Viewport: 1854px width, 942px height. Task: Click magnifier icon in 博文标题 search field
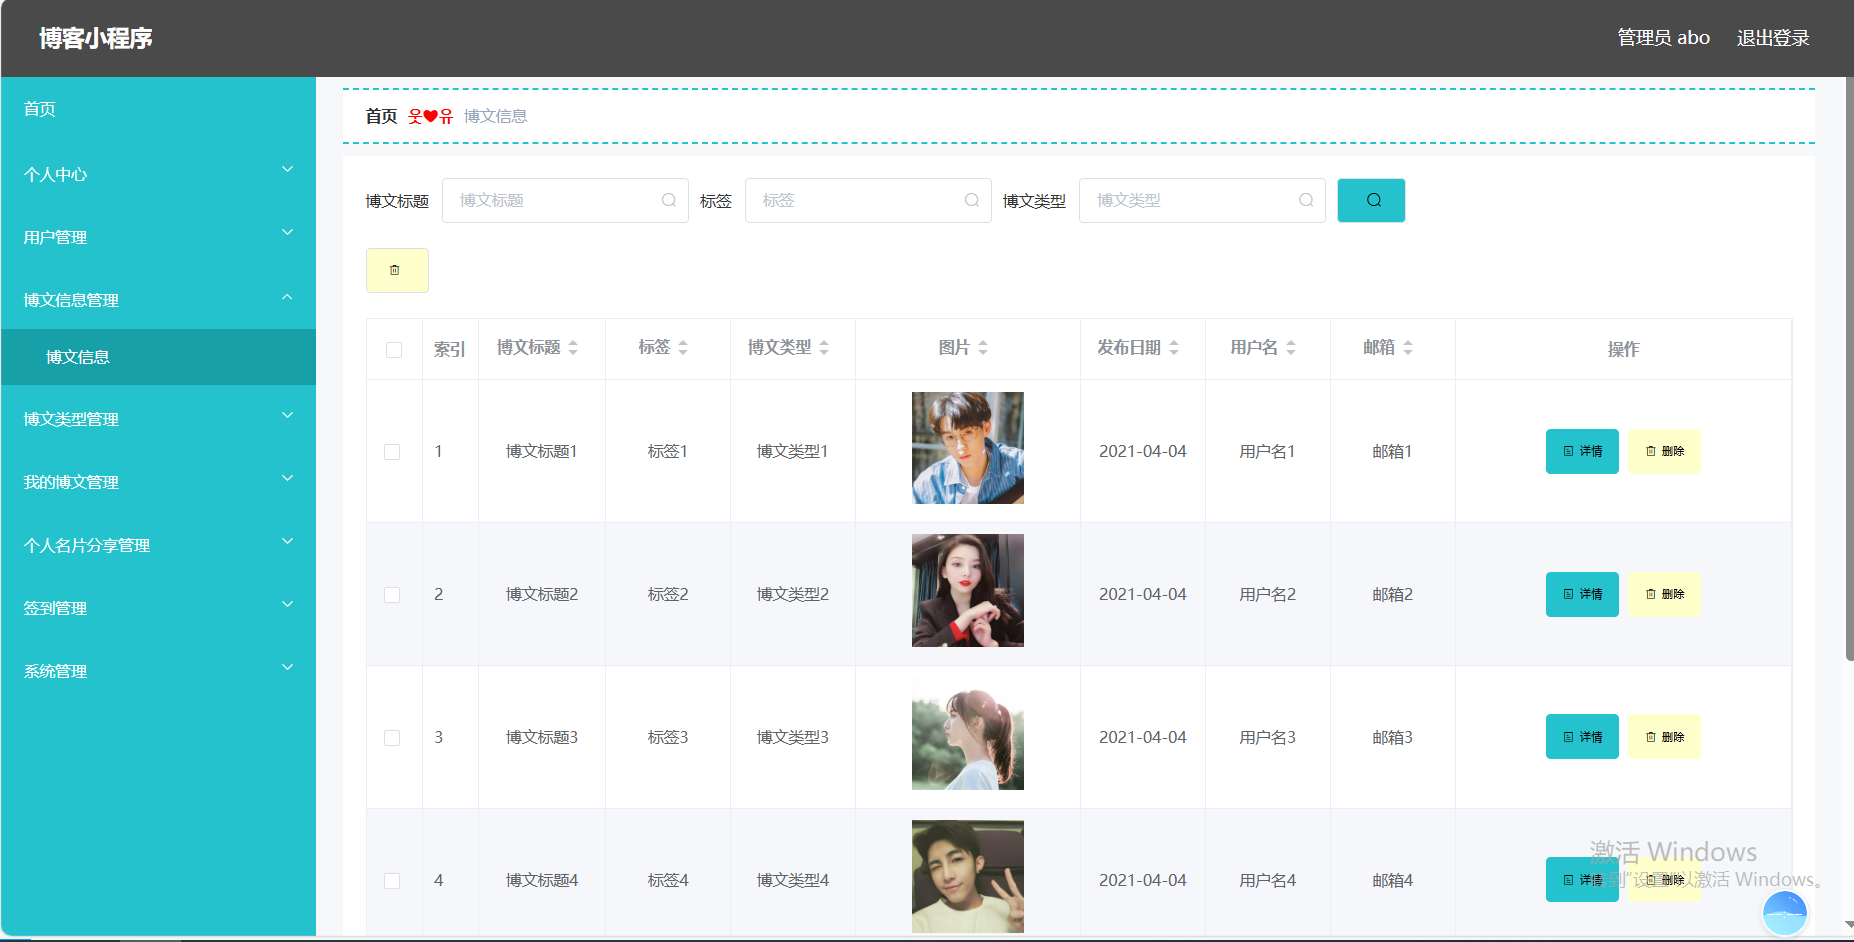(669, 200)
